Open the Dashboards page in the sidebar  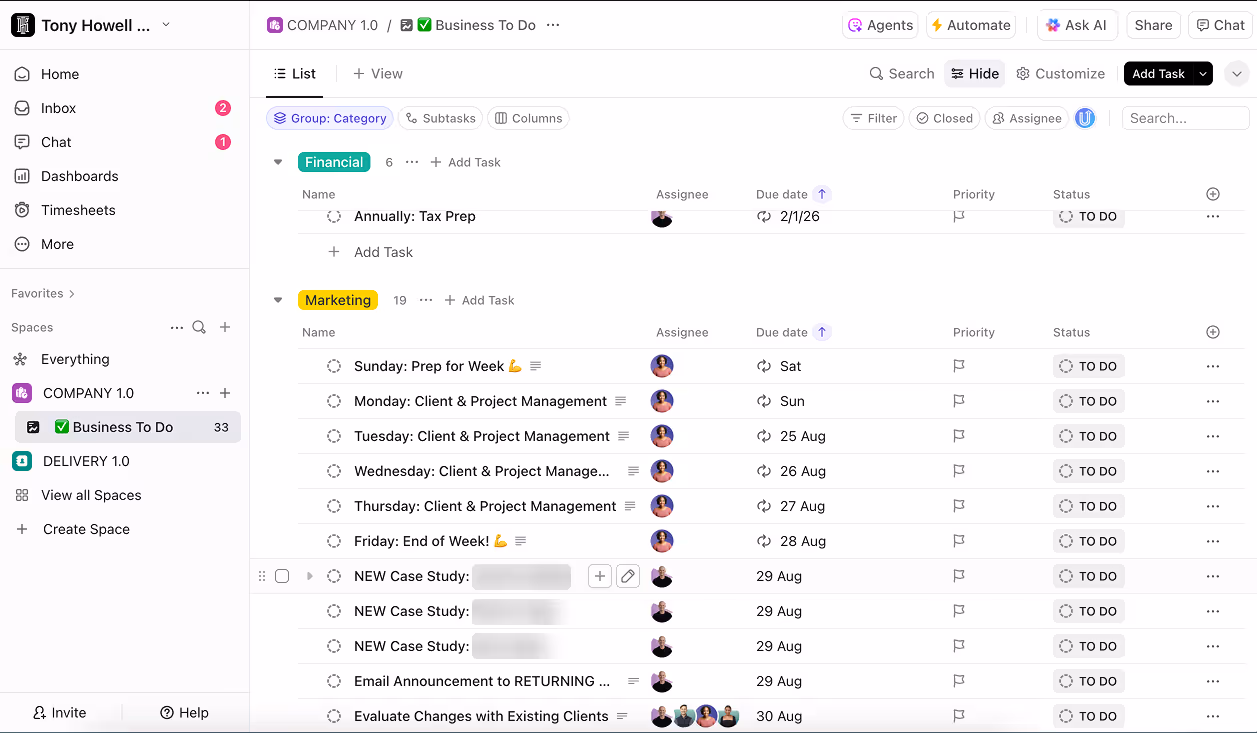click(79, 176)
